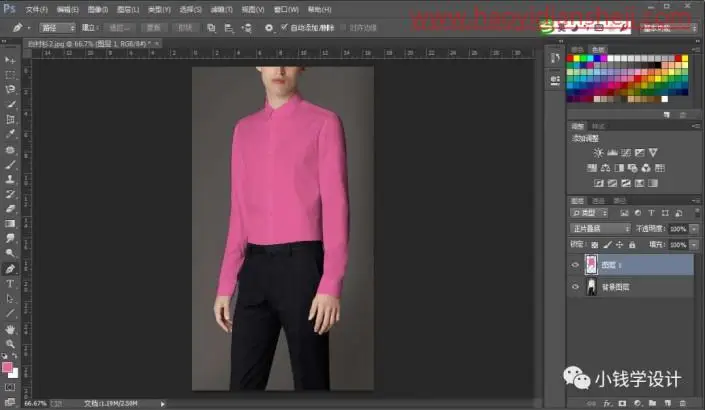This screenshot has height=410, width=705.
Task: Select the Clone Stamp tool
Action: (10, 179)
